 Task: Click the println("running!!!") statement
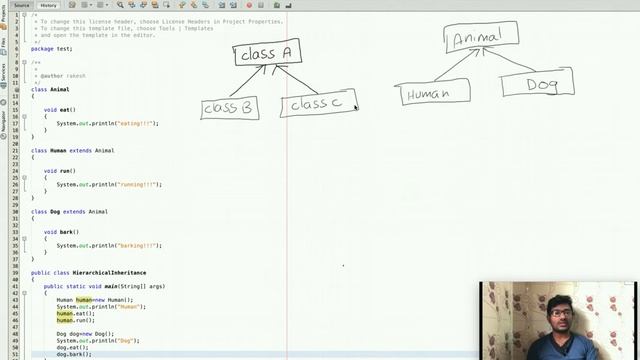click(109, 184)
